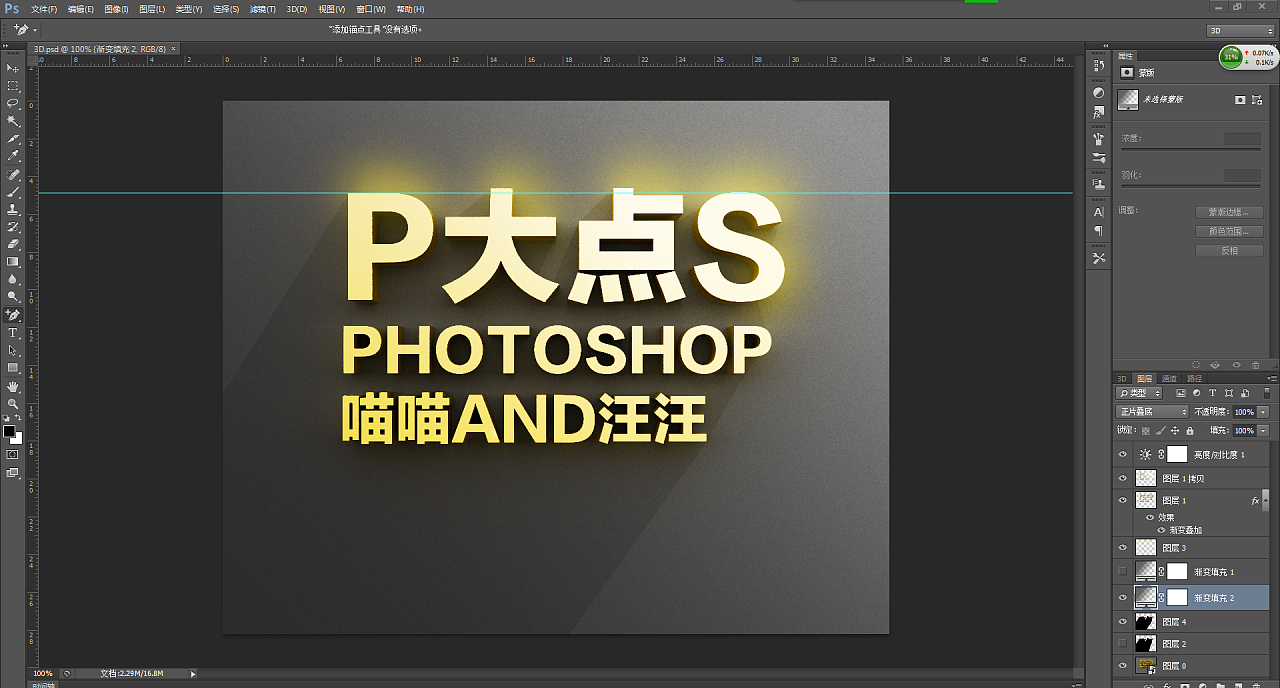
Task: Open the Character panel icon
Action: point(1098,212)
